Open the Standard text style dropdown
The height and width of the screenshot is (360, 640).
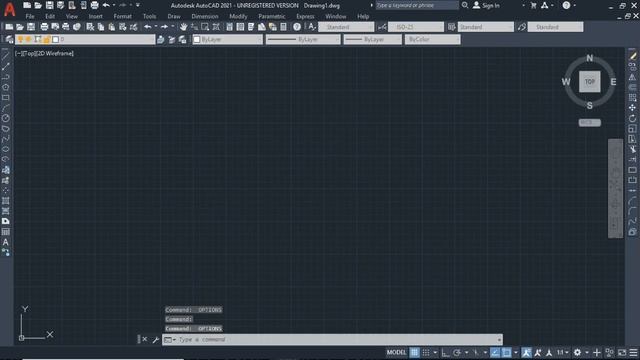tap(346, 27)
